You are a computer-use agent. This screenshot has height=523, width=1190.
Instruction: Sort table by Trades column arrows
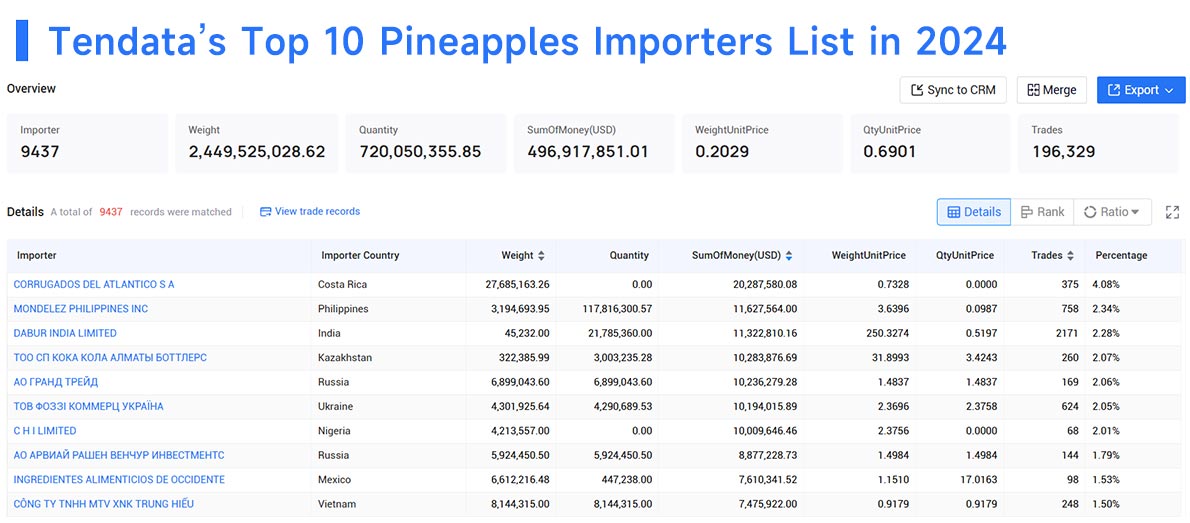click(1070, 256)
